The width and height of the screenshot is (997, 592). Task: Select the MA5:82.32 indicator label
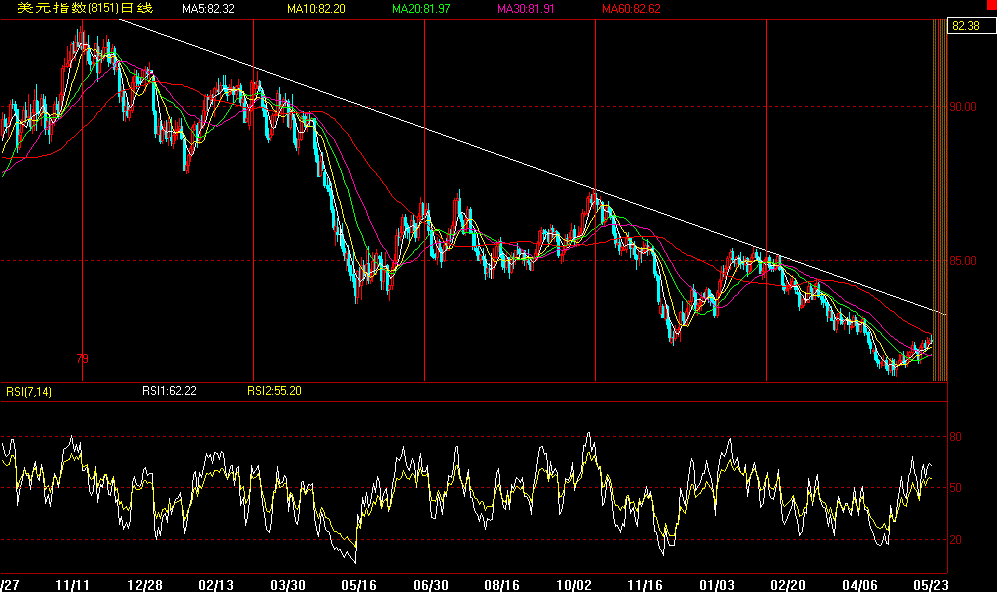click(208, 9)
